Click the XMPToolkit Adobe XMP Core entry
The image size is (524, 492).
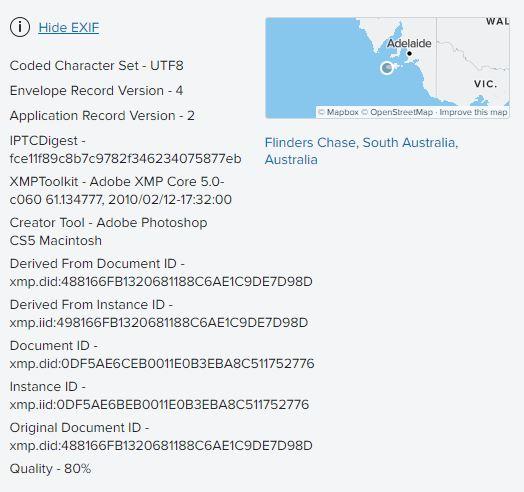tap(121, 191)
